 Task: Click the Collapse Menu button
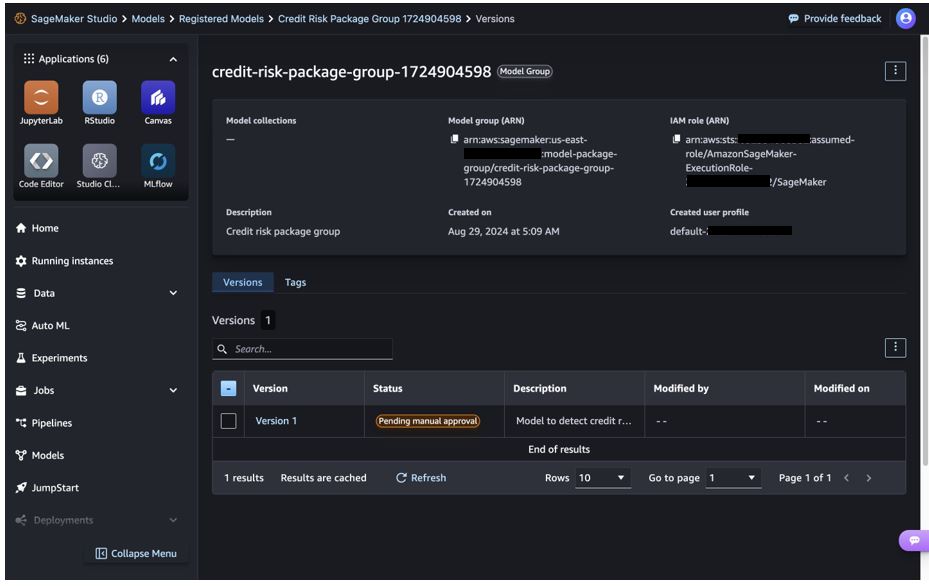point(136,553)
